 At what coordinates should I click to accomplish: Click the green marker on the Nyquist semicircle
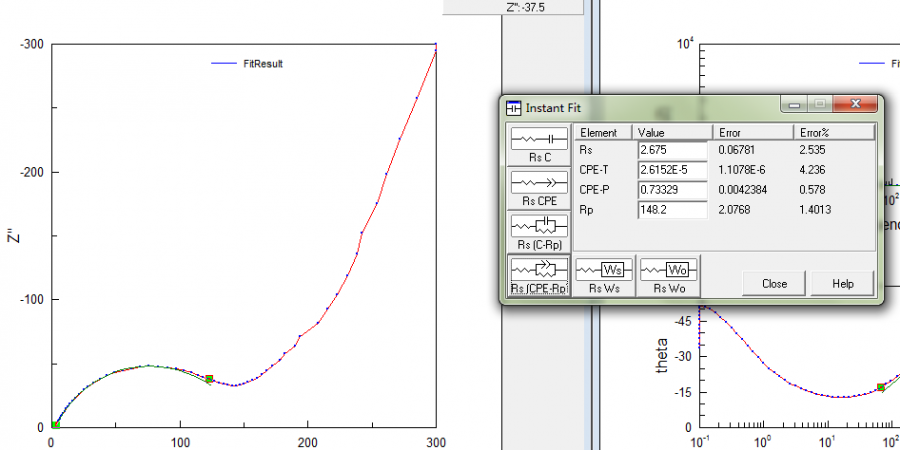point(209,379)
